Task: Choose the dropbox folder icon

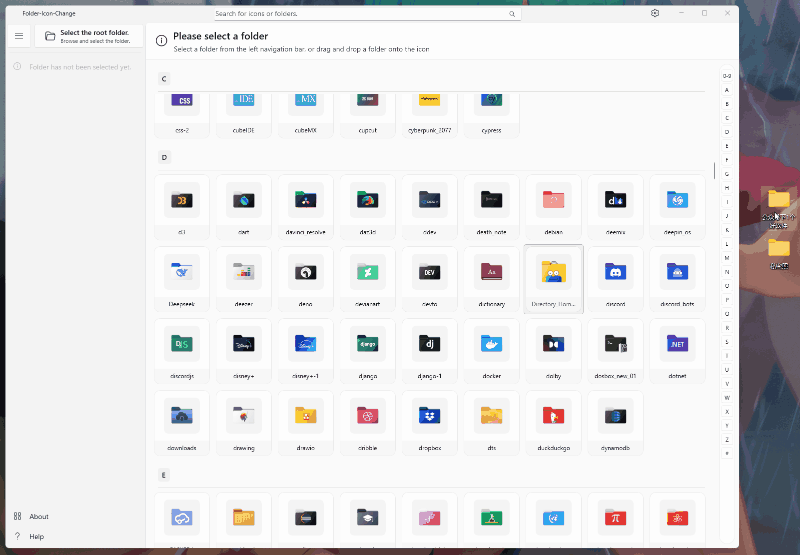Action: pyautogui.click(x=430, y=423)
